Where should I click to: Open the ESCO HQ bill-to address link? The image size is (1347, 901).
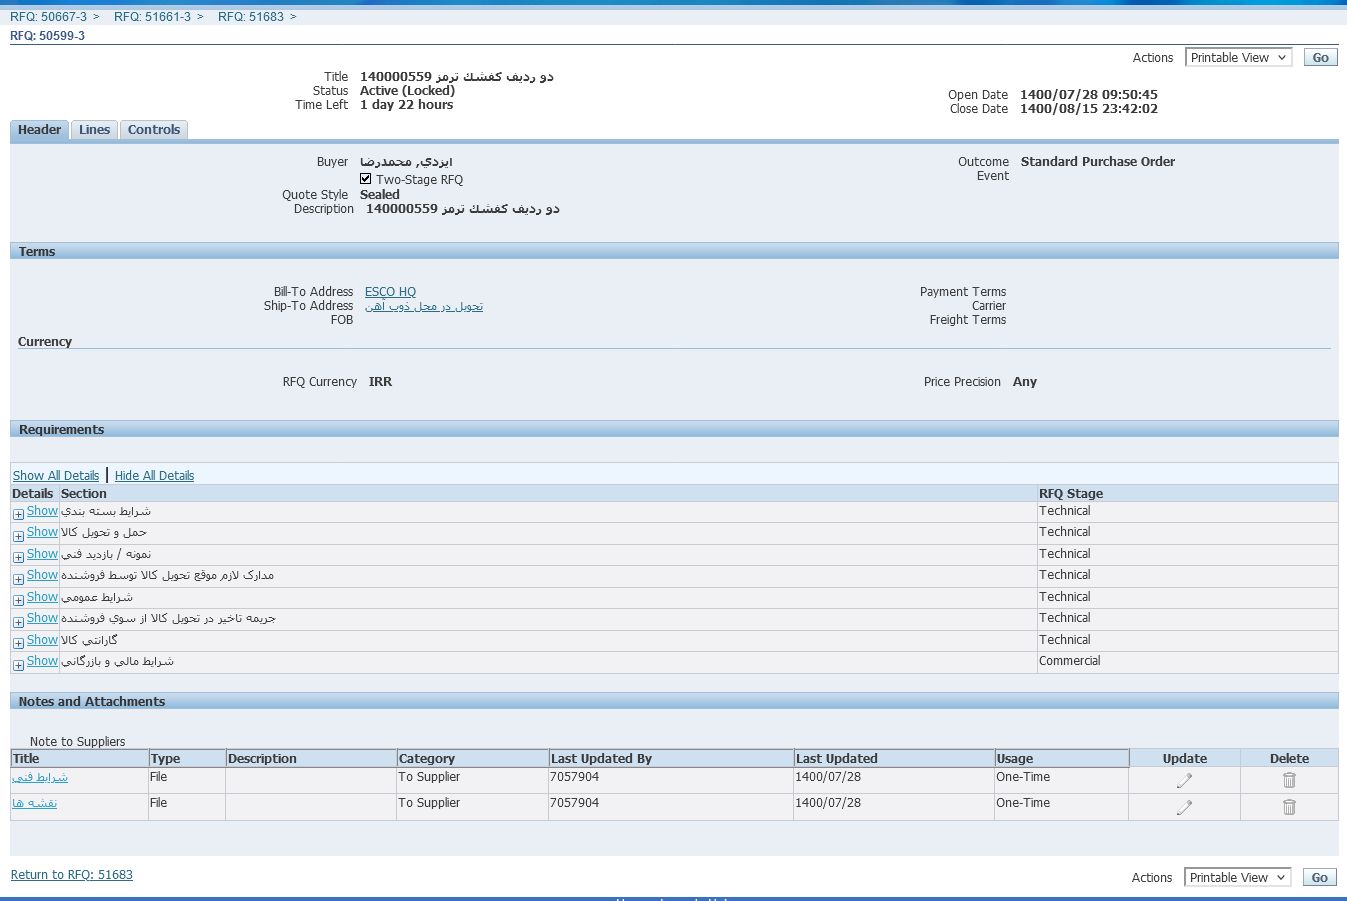(390, 292)
